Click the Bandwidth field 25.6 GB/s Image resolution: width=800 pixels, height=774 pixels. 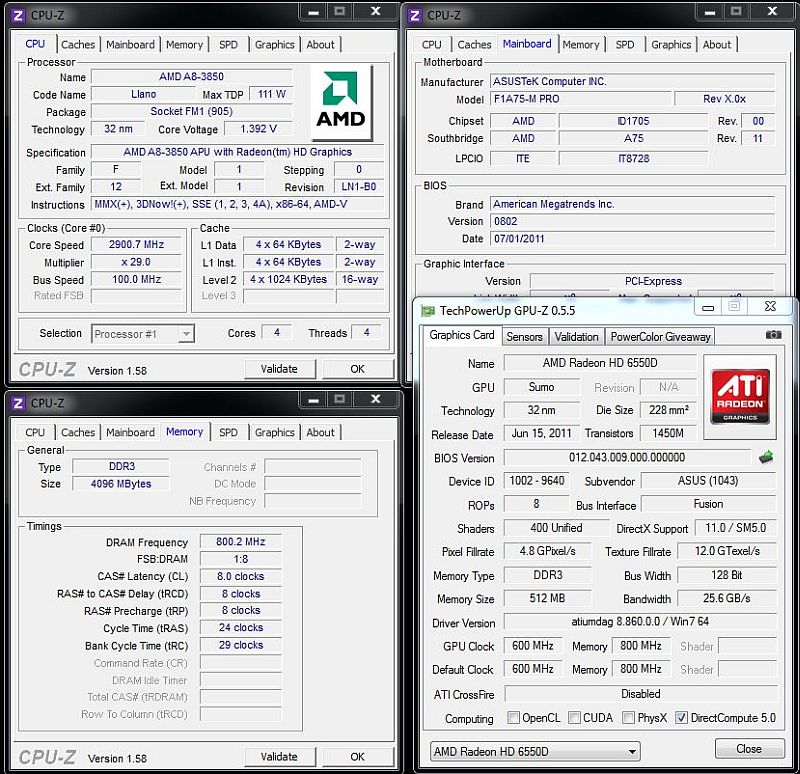pyautogui.click(x=727, y=598)
